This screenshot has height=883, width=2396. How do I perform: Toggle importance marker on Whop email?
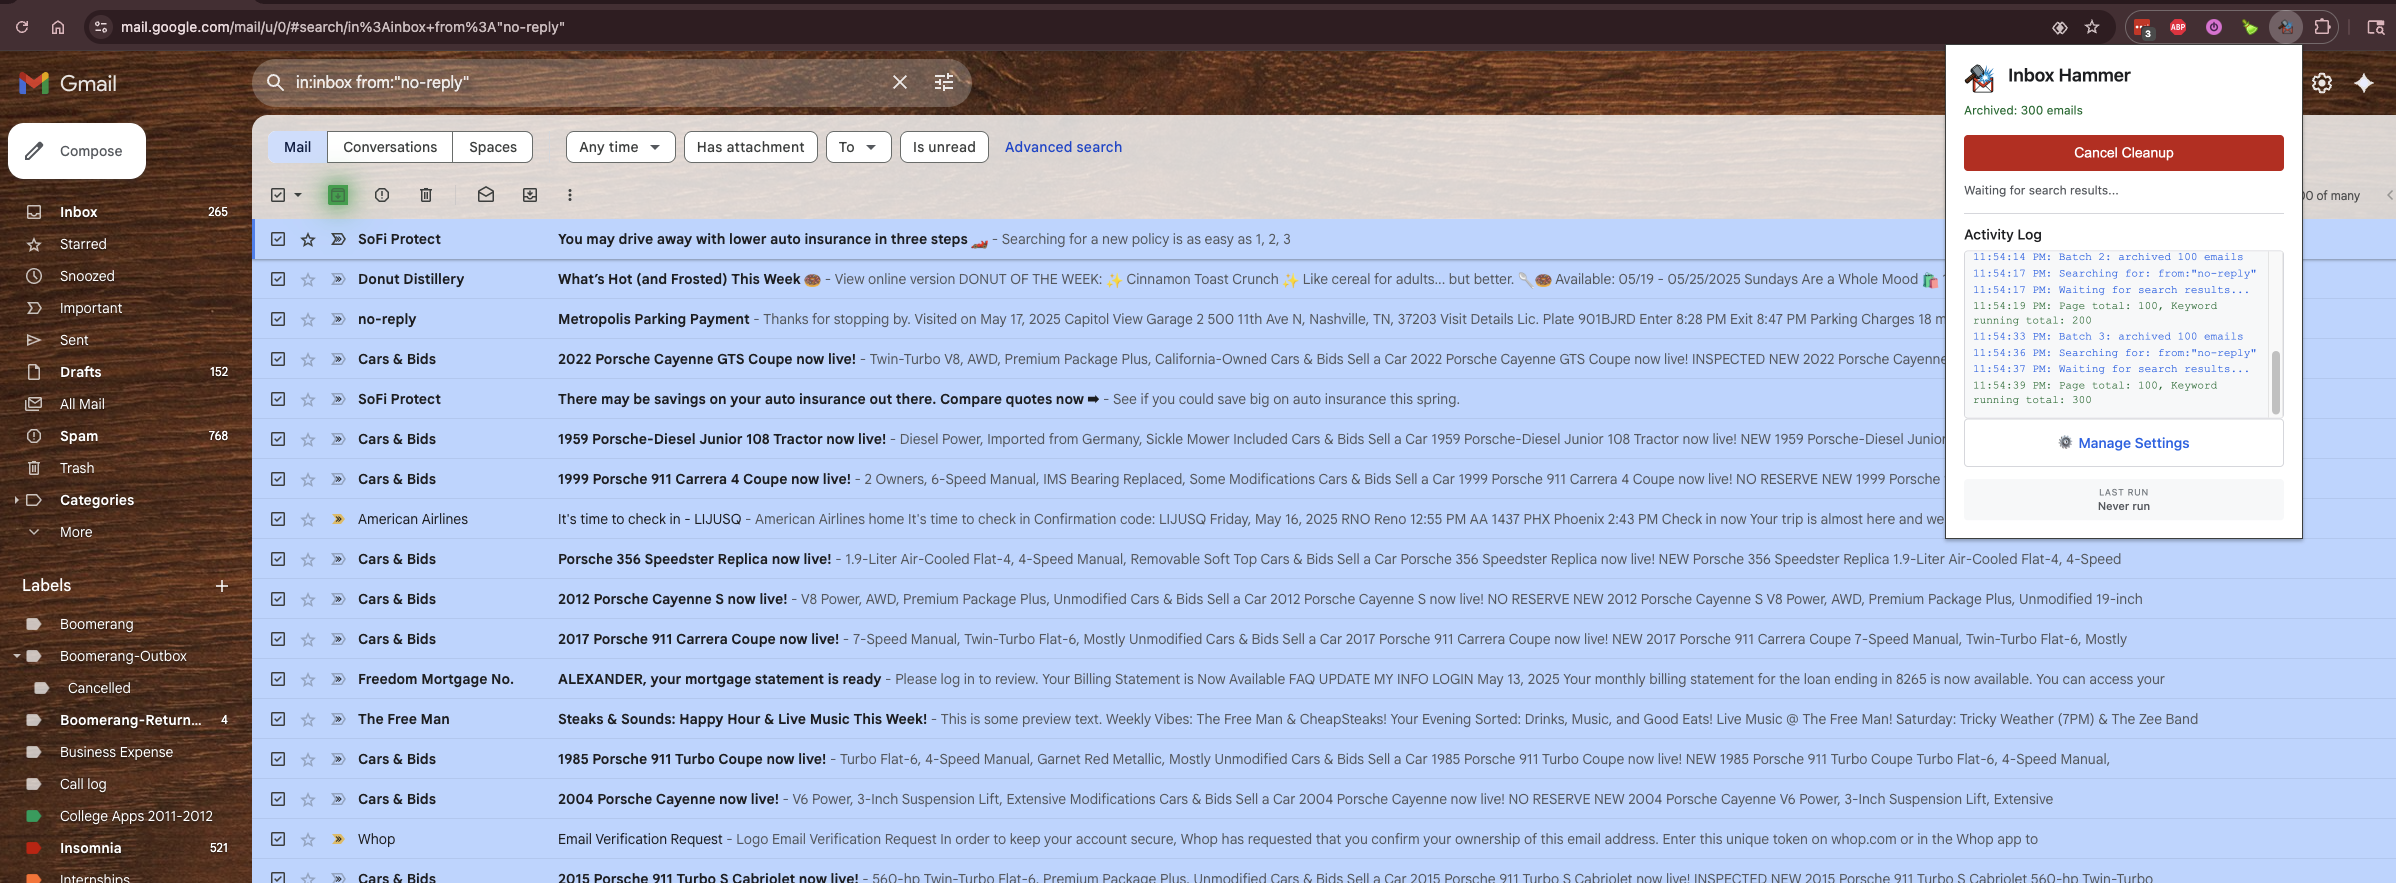[x=338, y=839]
